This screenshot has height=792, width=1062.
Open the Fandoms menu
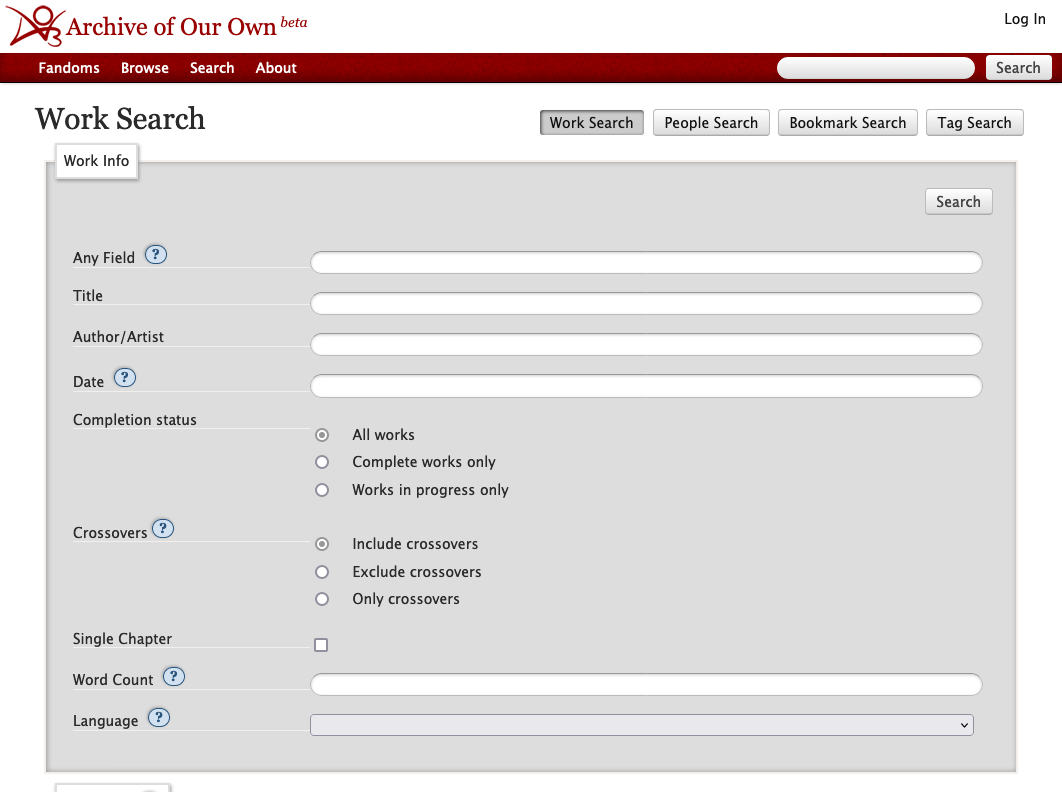pos(69,68)
